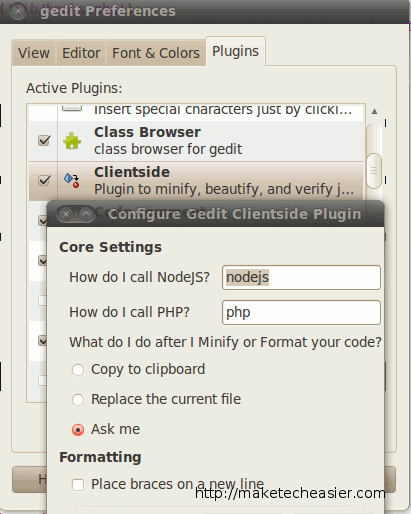Close the gedit Preferences window
The width and height of the screenshot is (411, 514).
[x=18, y=11]
